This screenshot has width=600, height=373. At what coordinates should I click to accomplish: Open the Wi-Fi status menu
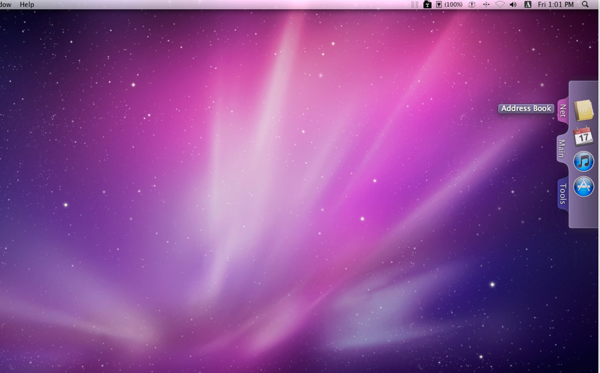(500, 5)
